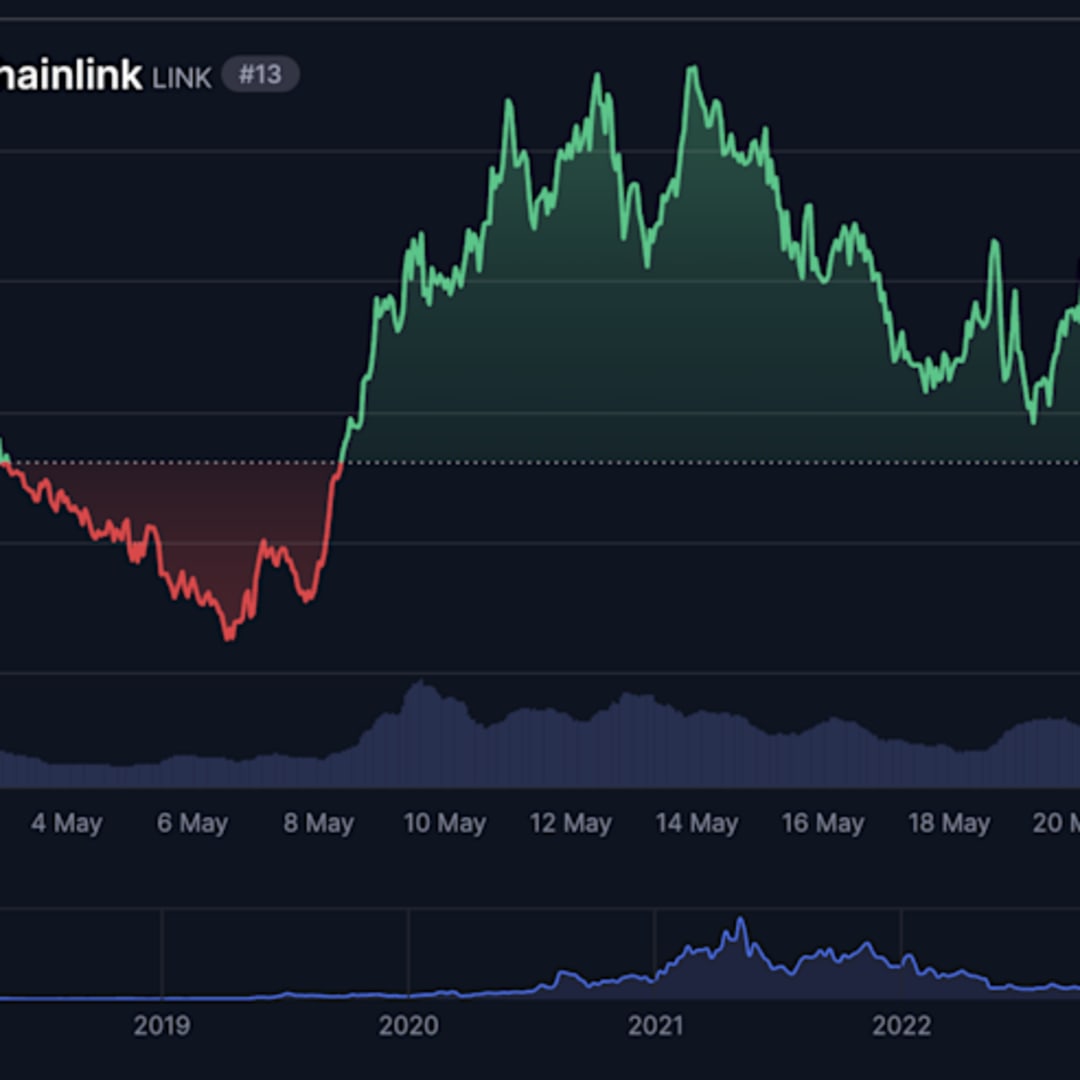Click the 12 May axis label
Viewport: 1080px width, 1080px height.
tap(572, 823)
